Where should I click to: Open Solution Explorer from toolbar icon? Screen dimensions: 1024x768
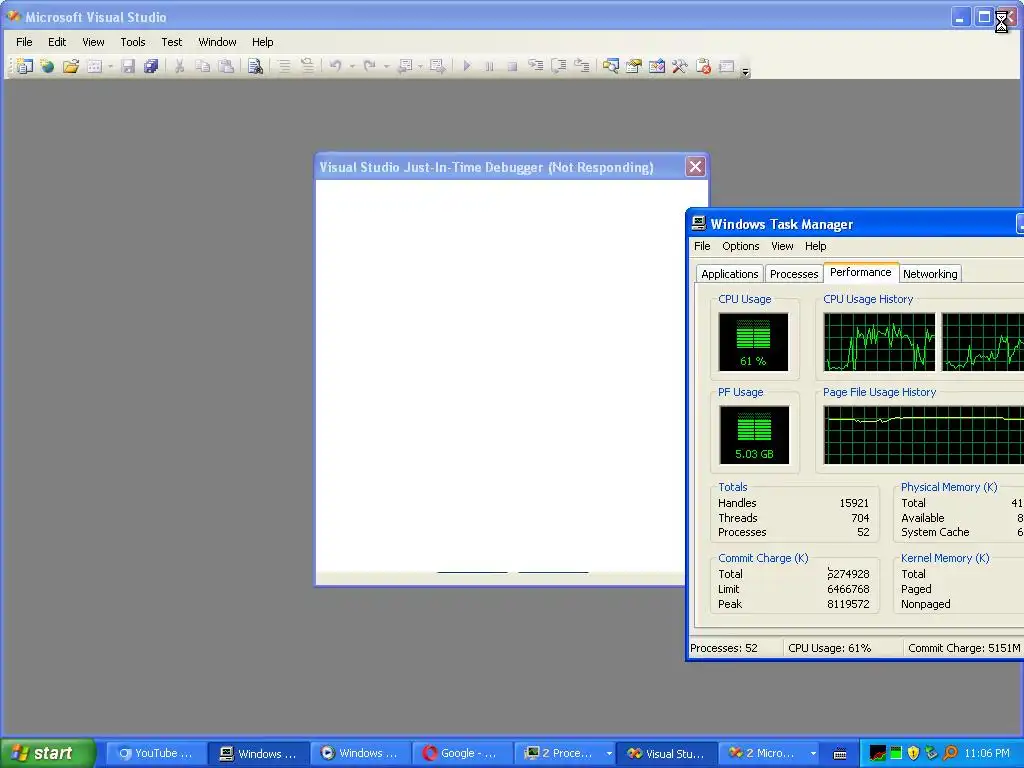pyautogui.click(x=611, y=66)
